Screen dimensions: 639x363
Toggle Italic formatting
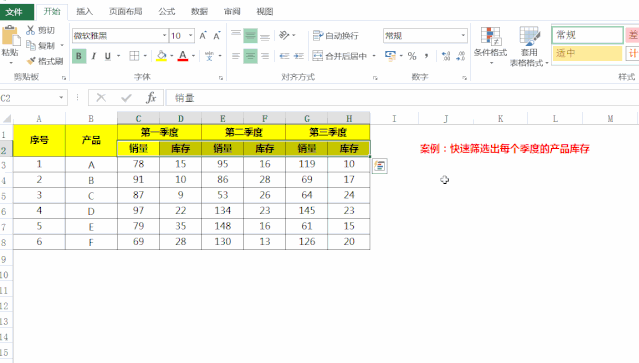tap(94, 56)
